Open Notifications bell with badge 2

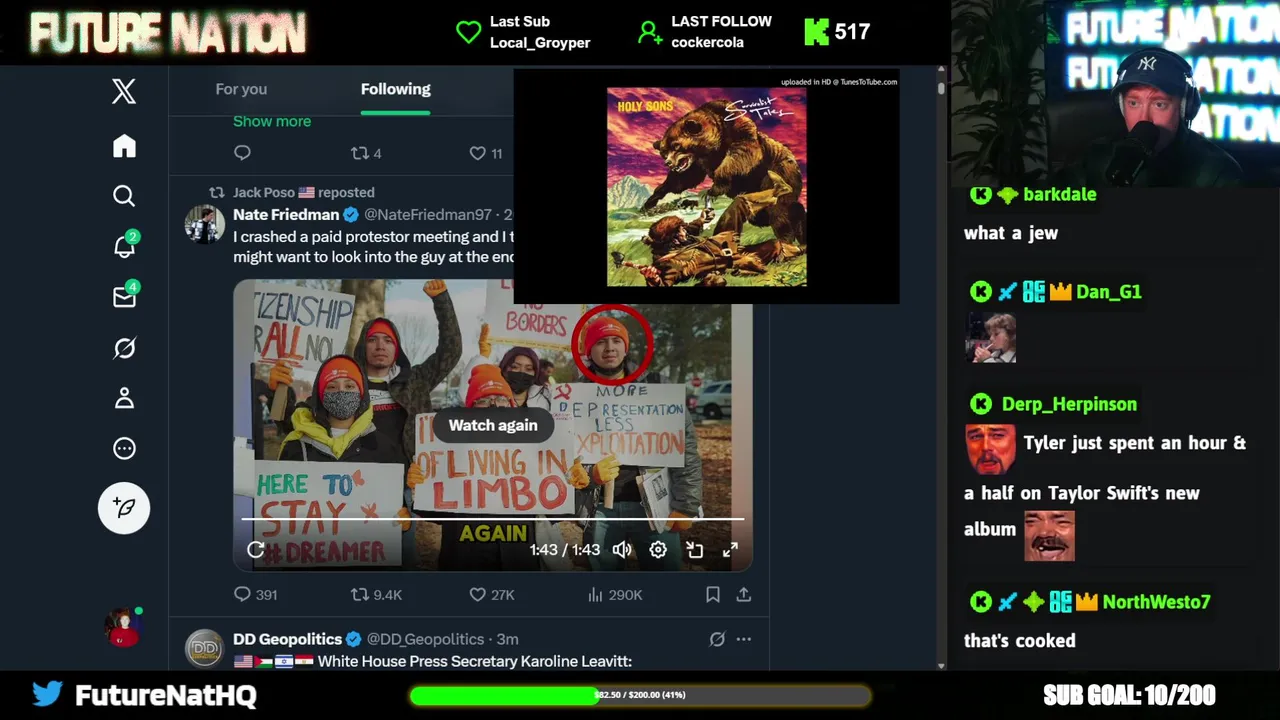click(x=125, y=245)
